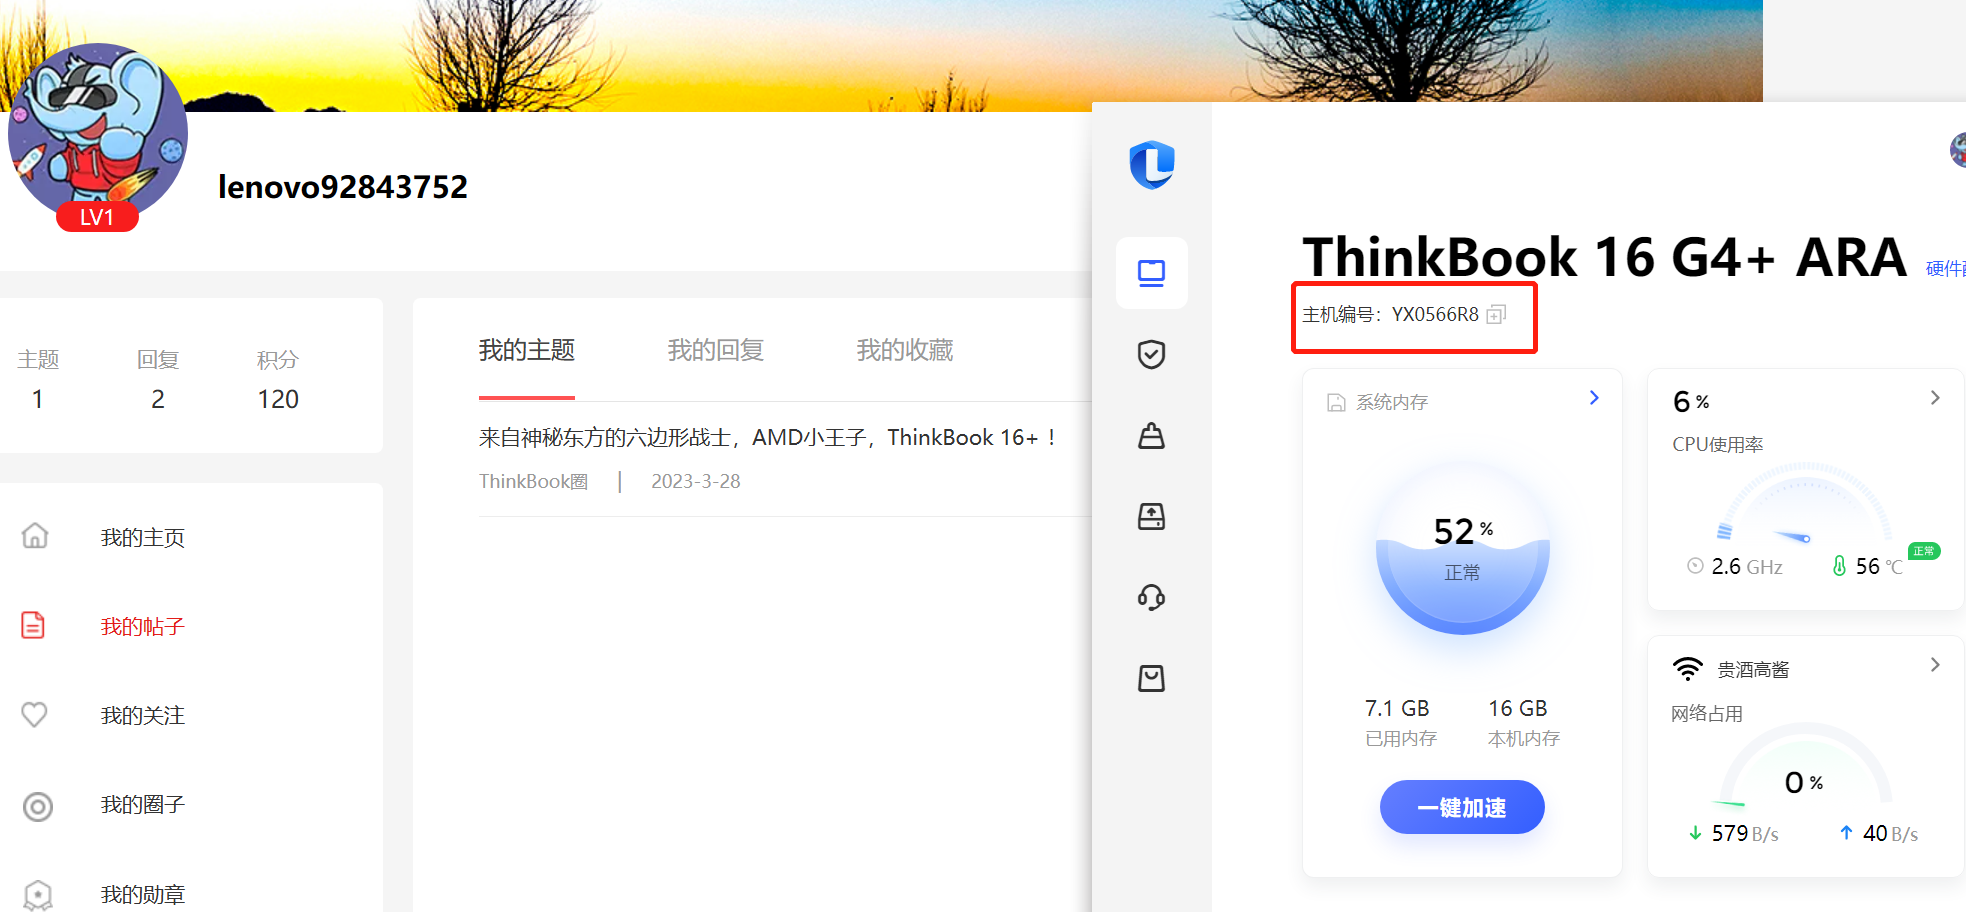Open the driver update drive icon

coord(1152,516)
